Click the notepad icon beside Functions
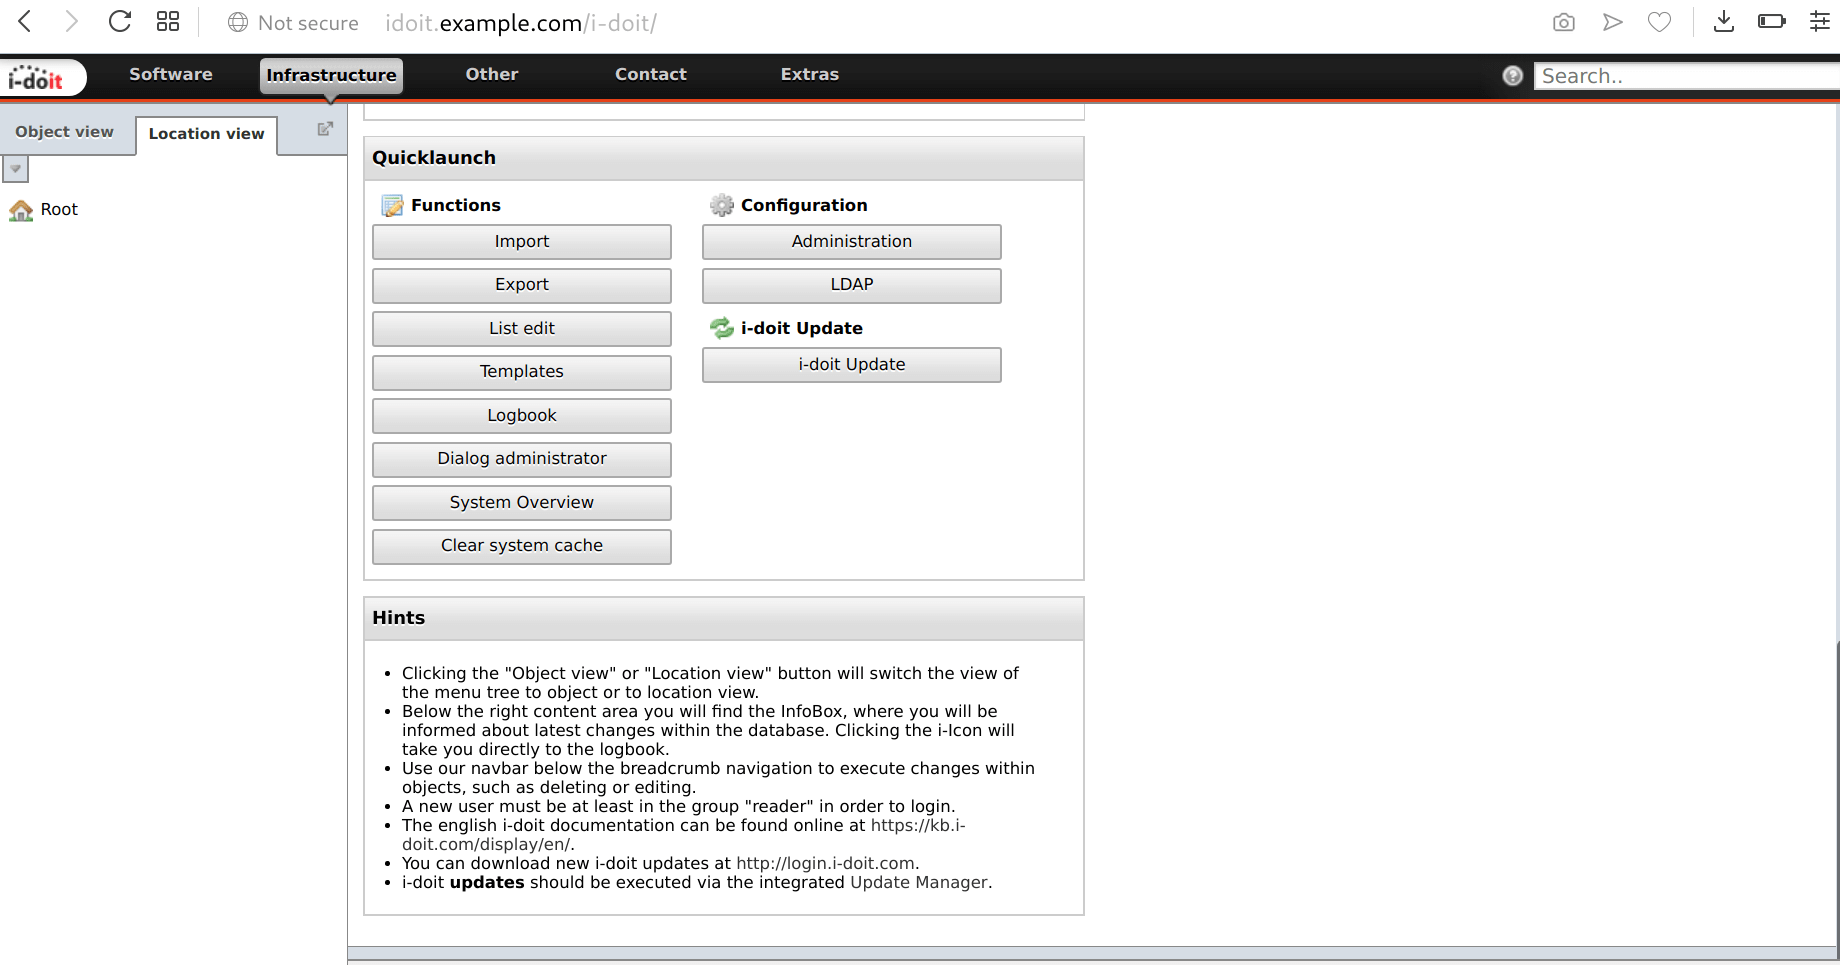This screenshot has width=1840, height=965. [x=391, y=204]
